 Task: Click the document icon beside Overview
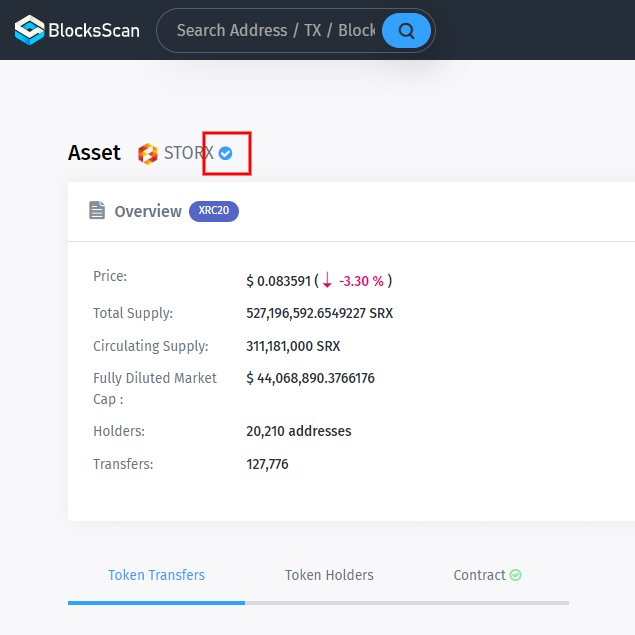[x=97, y=211]
